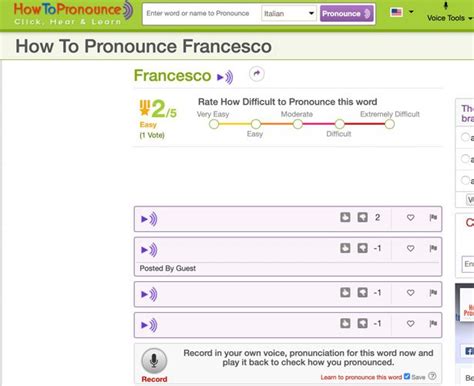474x386 pixels.
Task: Click the purple Pronounce button
Action: pyautogui.click(x=346, y=14)
